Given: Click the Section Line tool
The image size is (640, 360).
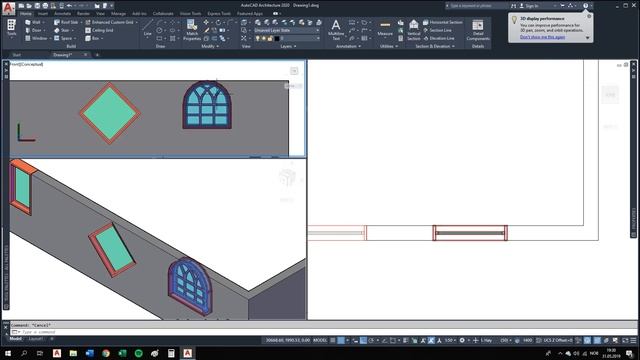Looking at the screenshot, I should (x=438, y=30).
